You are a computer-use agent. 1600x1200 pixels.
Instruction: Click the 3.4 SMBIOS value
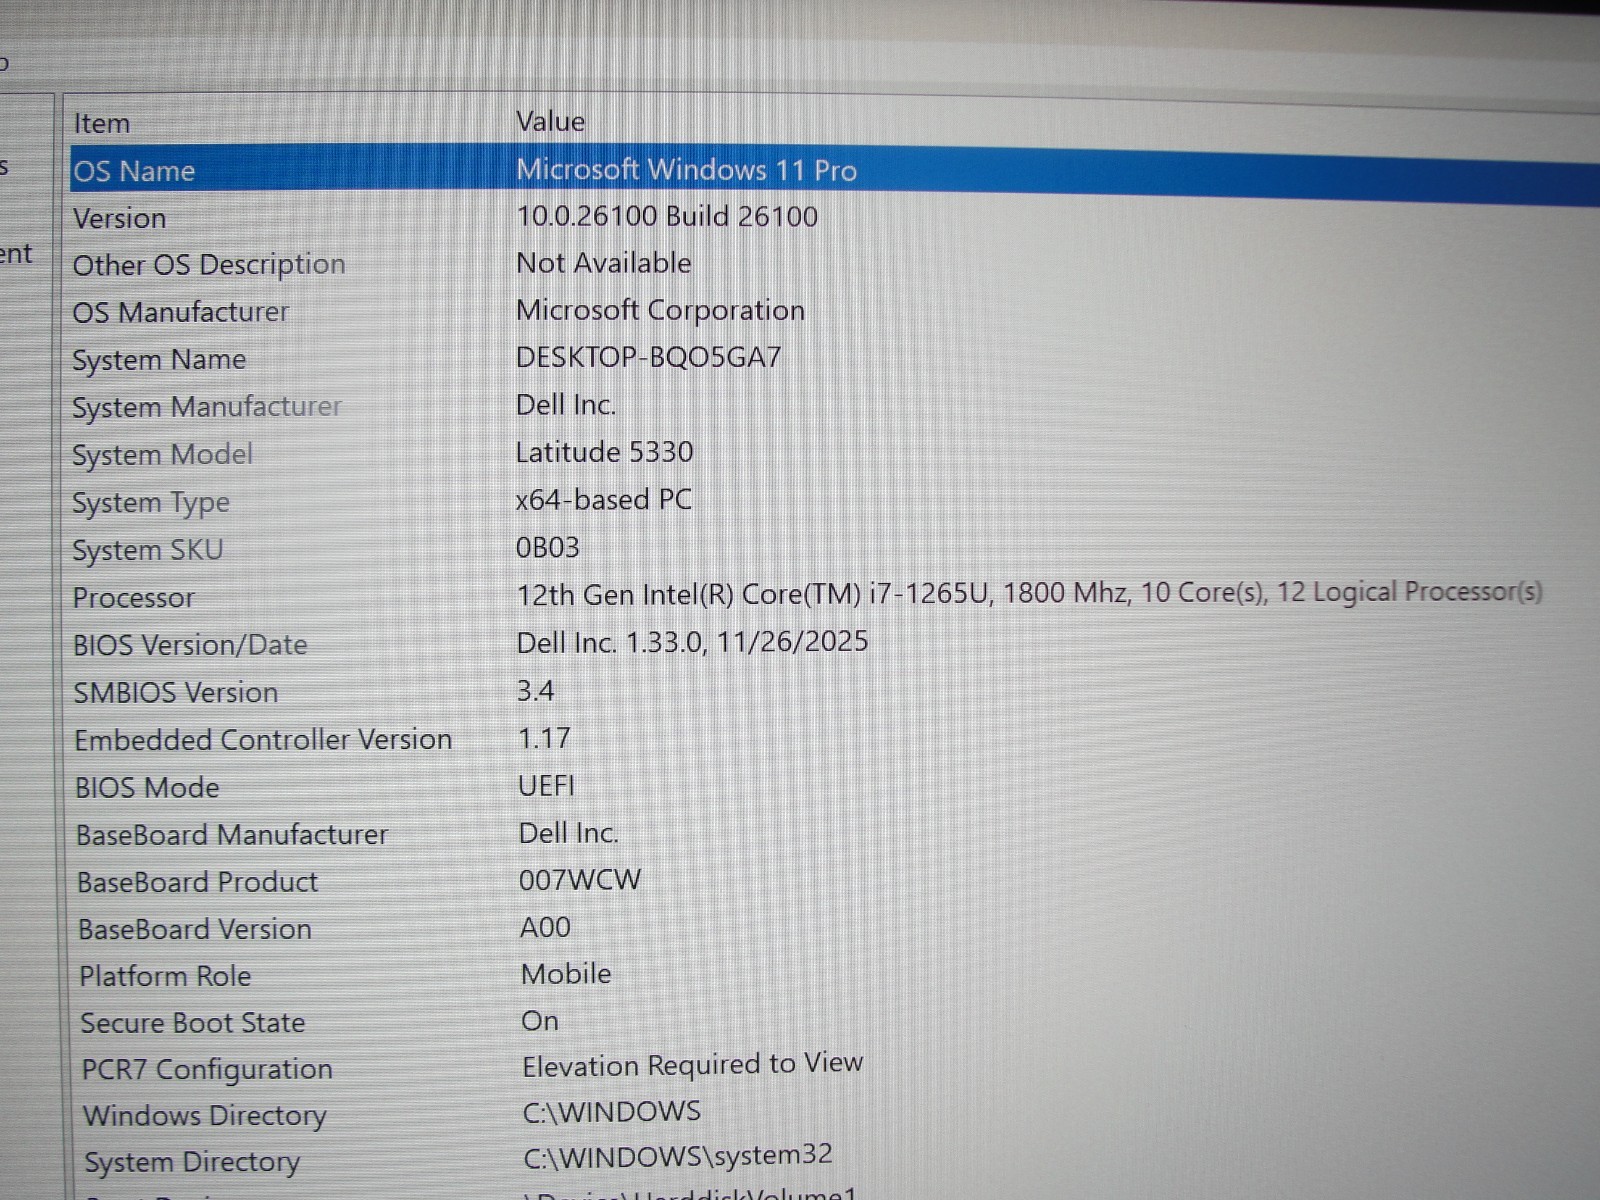point(536,691)
